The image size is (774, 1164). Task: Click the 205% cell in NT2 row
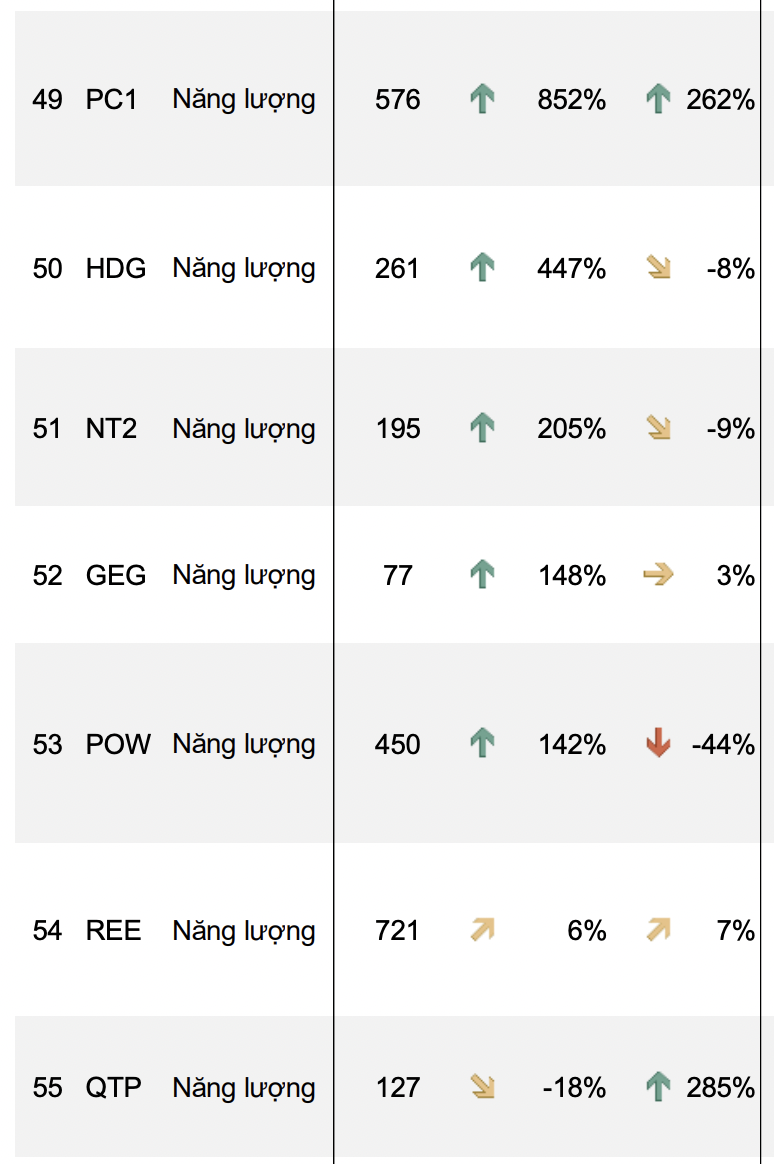[x=572, y=429]
